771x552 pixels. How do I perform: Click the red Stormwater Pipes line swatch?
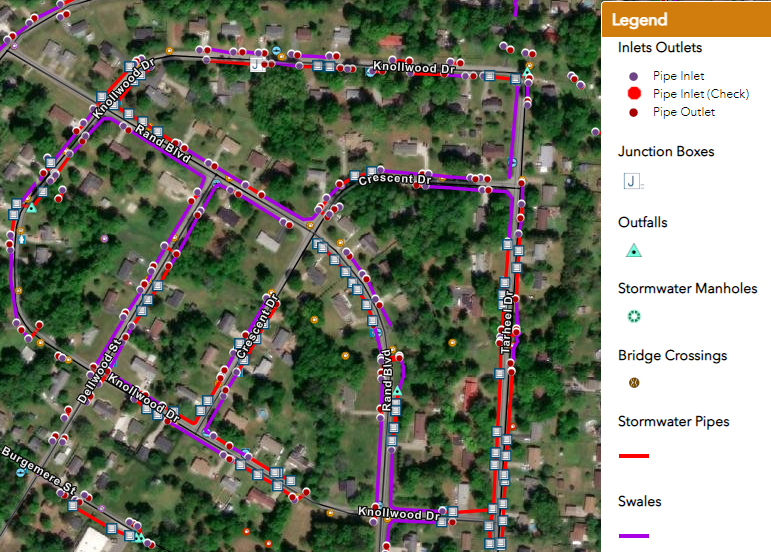(x=634, y=456)
